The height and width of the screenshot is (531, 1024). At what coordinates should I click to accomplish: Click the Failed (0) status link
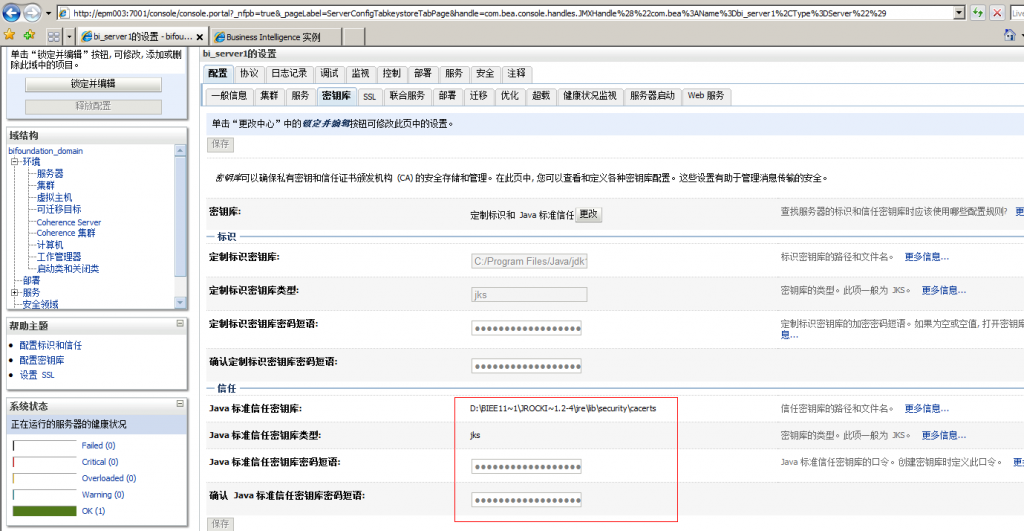(x=99, y=445)
